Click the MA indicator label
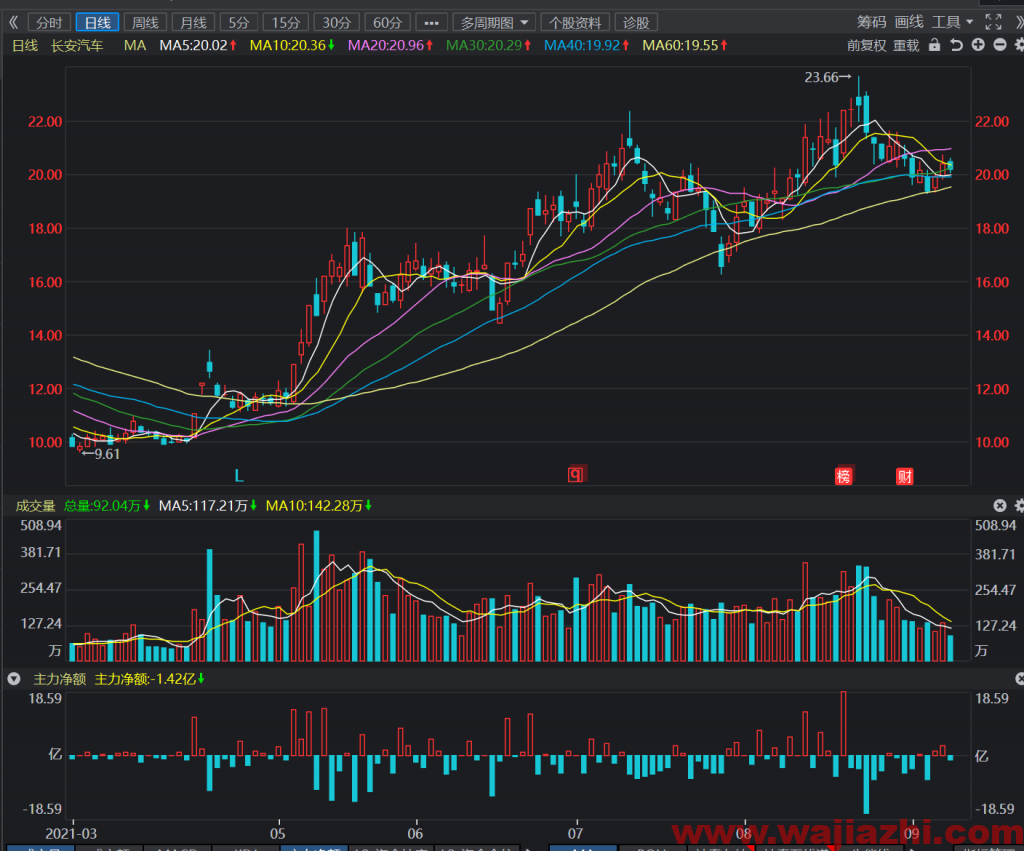Viewport: 1024px width, 851px height. (x=135, y=45)
